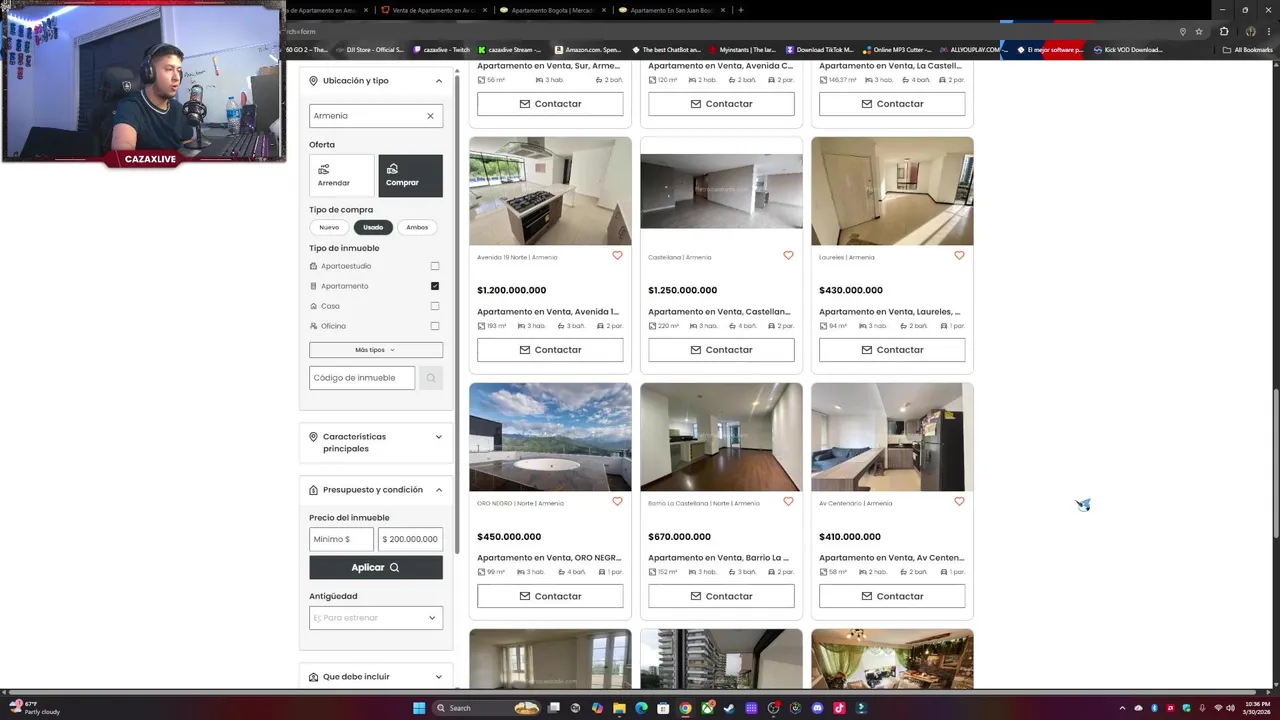
Task: Open the Online MP3 Cutter bookmark
Action: tap(896, 50)
